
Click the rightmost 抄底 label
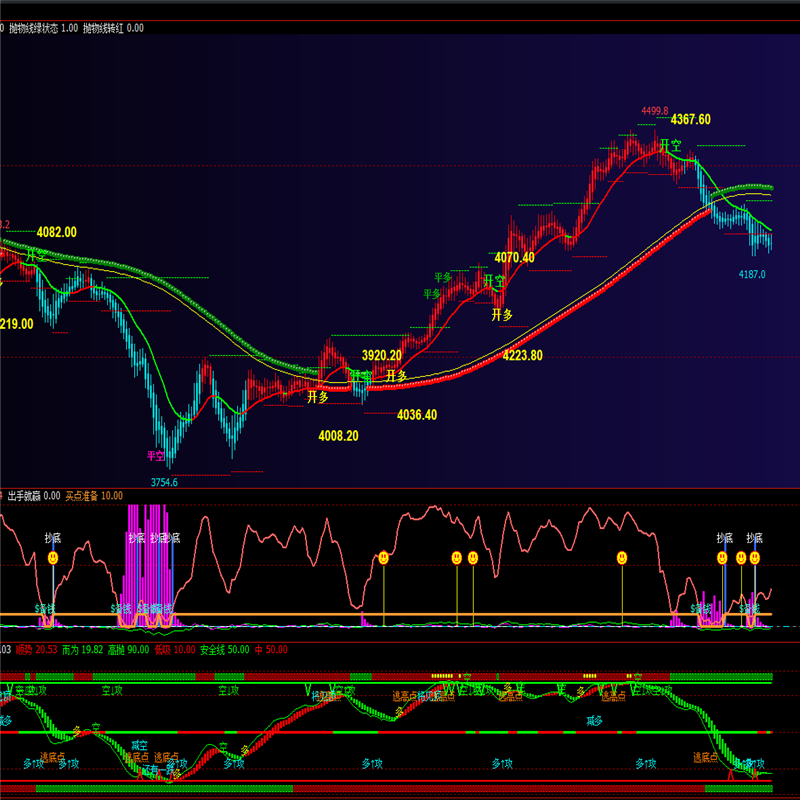(754, 538)
